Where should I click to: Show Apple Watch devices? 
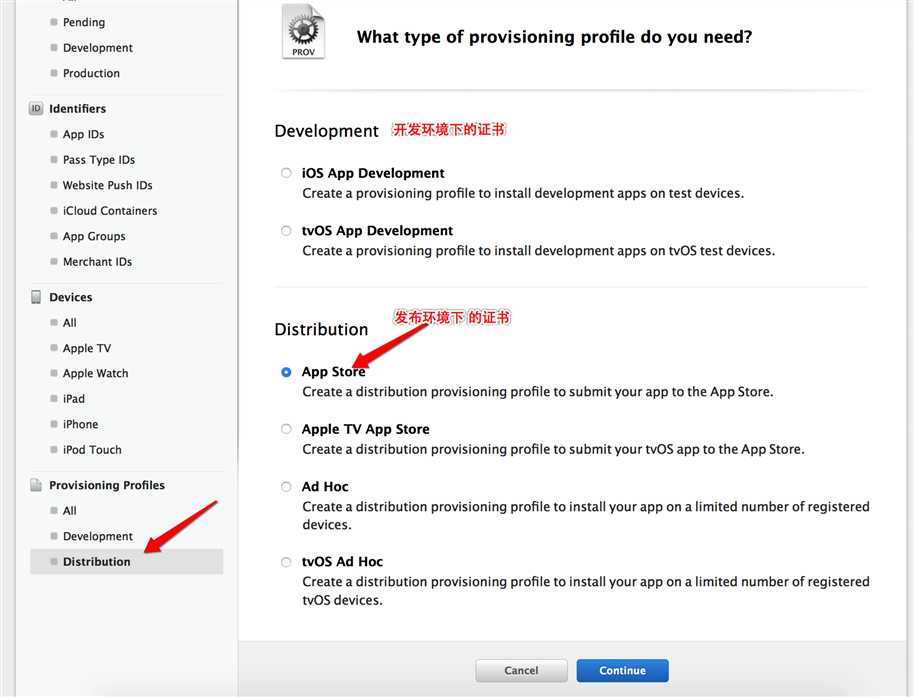coord(95,374)
